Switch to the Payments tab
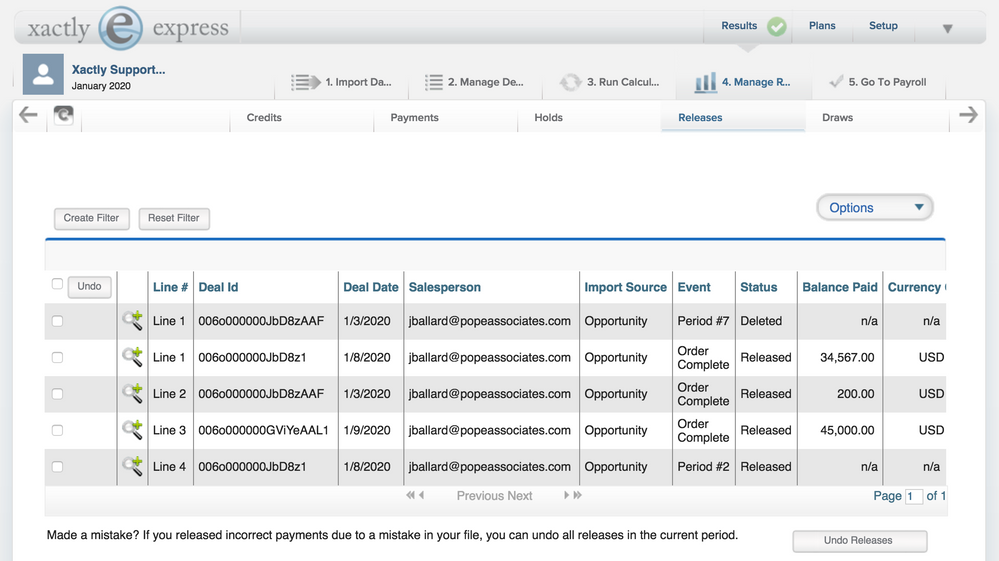 coord(414,117)
